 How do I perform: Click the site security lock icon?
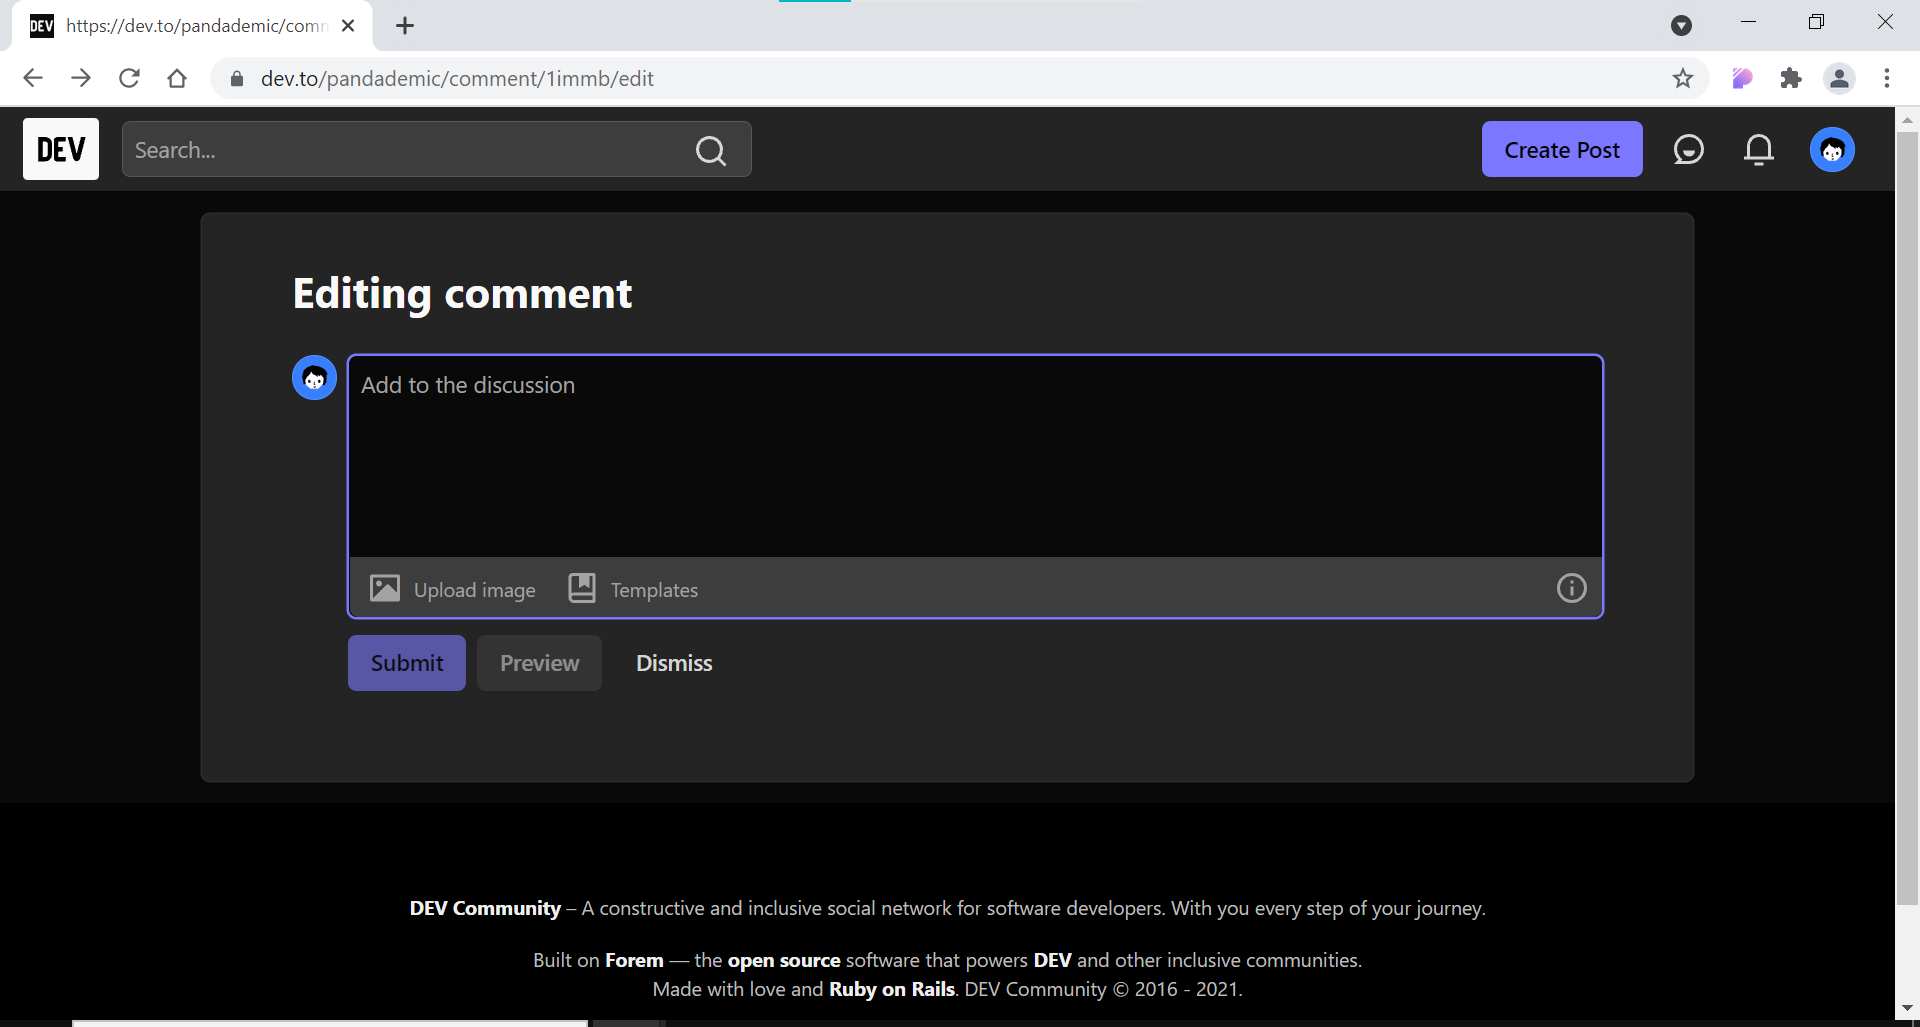237,78
